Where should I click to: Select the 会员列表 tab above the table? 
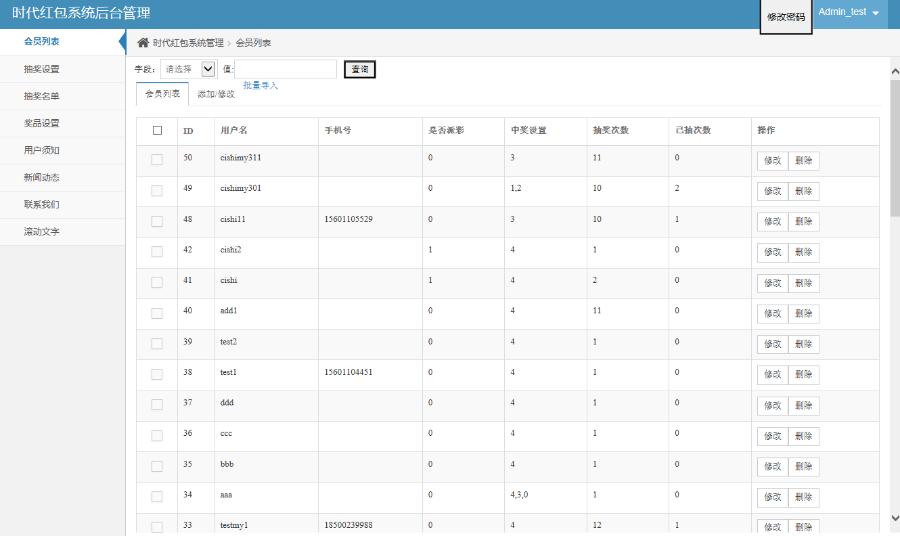pos(162,94)
